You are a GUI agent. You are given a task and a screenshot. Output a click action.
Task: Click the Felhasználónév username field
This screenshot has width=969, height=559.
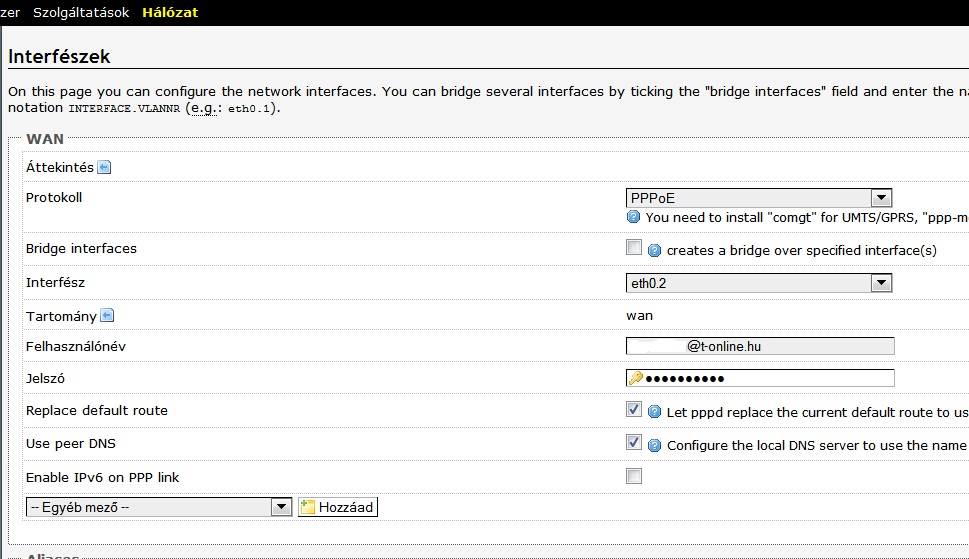pyautogui.click(x=760, y=346)
